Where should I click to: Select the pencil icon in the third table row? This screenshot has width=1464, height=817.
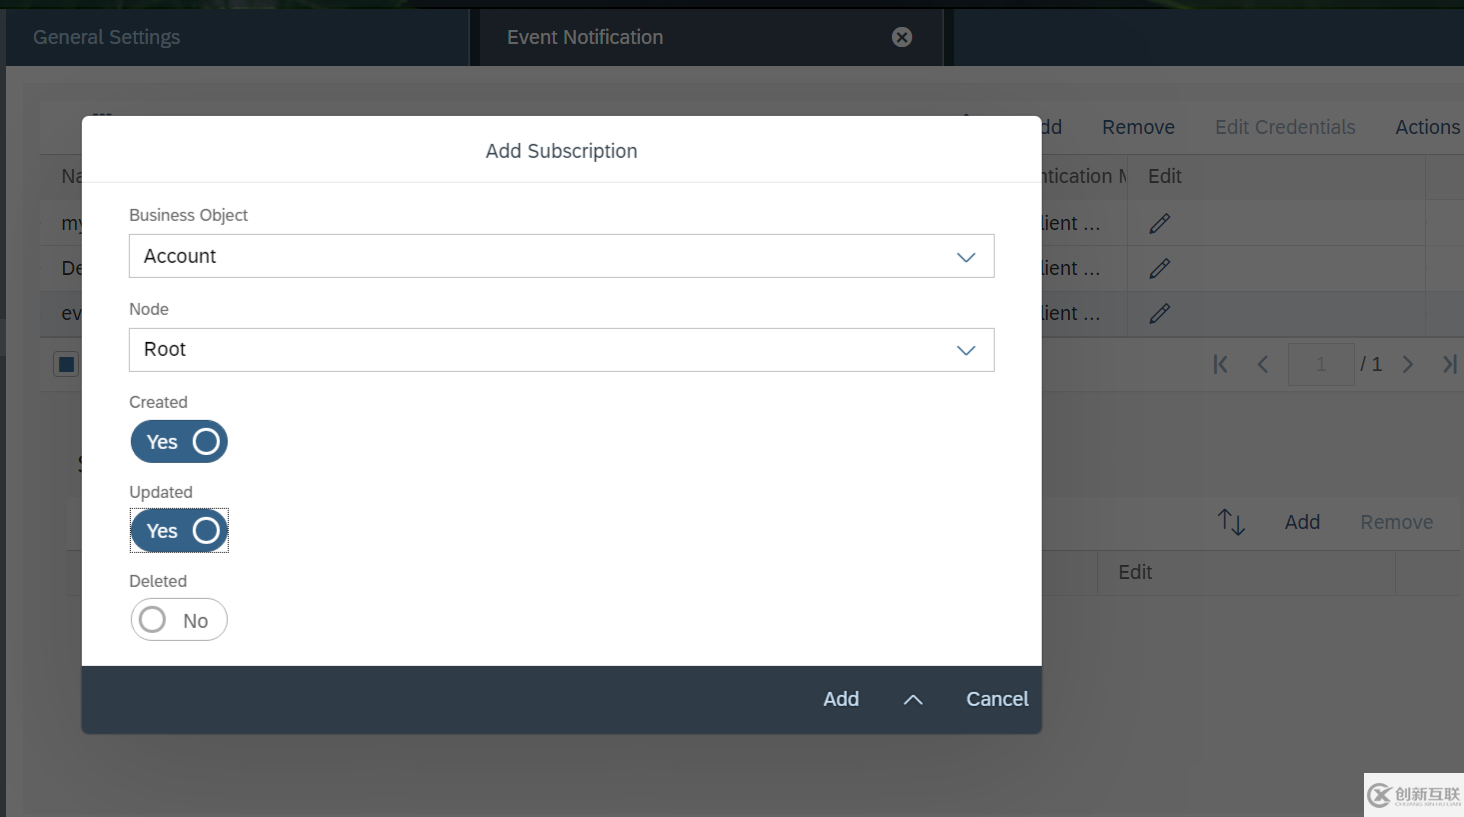pyautogui.click(x=1158, y=313)
